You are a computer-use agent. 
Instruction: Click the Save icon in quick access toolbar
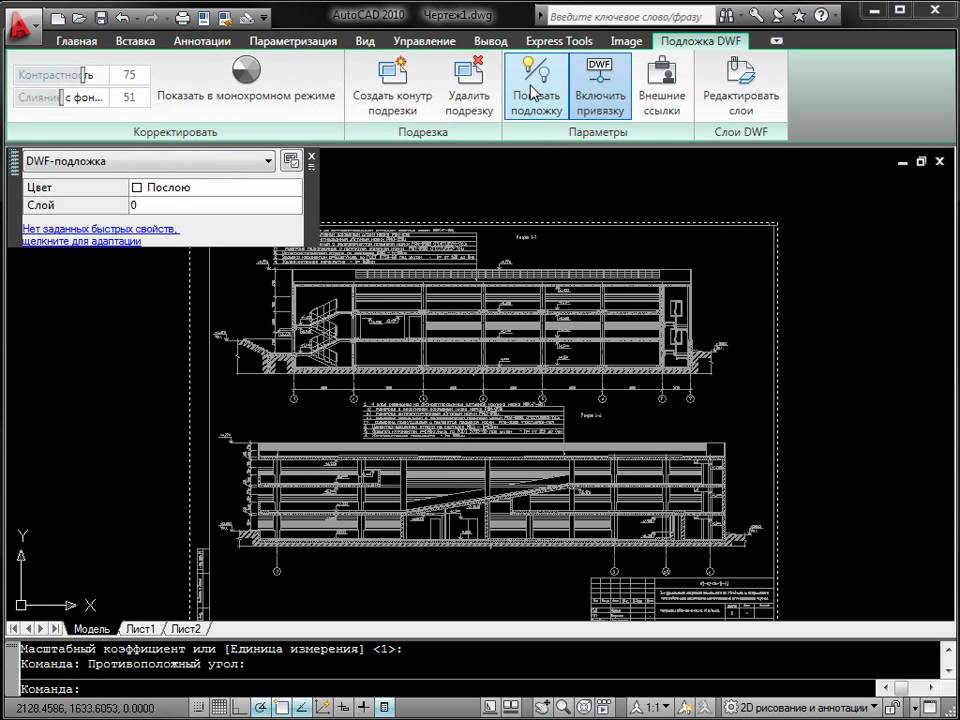click(x=101, y=18)
